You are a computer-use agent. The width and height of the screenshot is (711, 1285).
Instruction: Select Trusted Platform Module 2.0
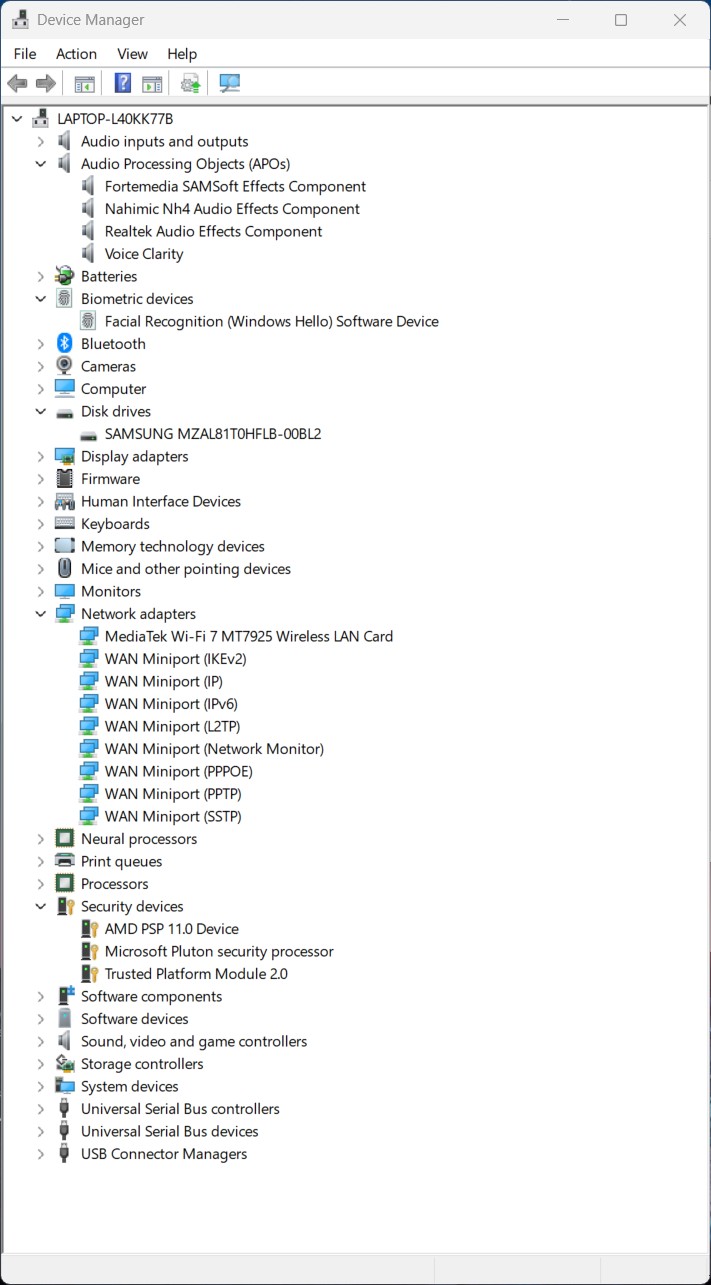[x=196, y=974]
